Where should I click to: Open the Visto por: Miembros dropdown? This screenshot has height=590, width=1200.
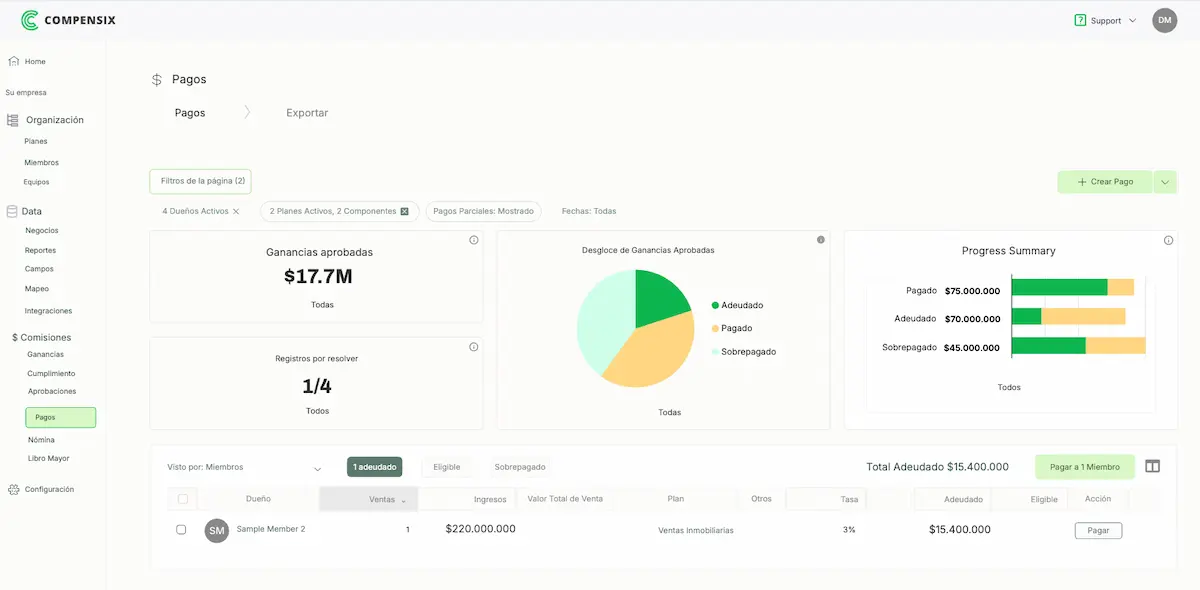[x=245, y=467]
